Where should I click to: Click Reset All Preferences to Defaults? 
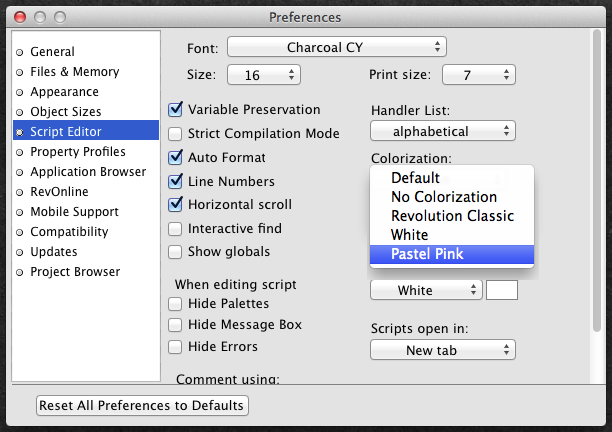pyautogui.click(x=142, y=405)
